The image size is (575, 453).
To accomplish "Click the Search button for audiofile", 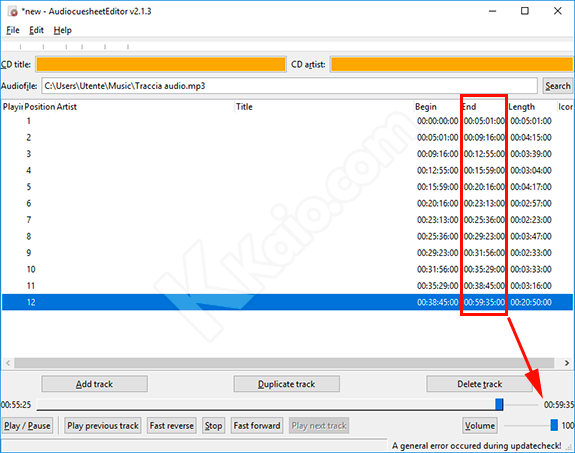I will click(557, 86).
